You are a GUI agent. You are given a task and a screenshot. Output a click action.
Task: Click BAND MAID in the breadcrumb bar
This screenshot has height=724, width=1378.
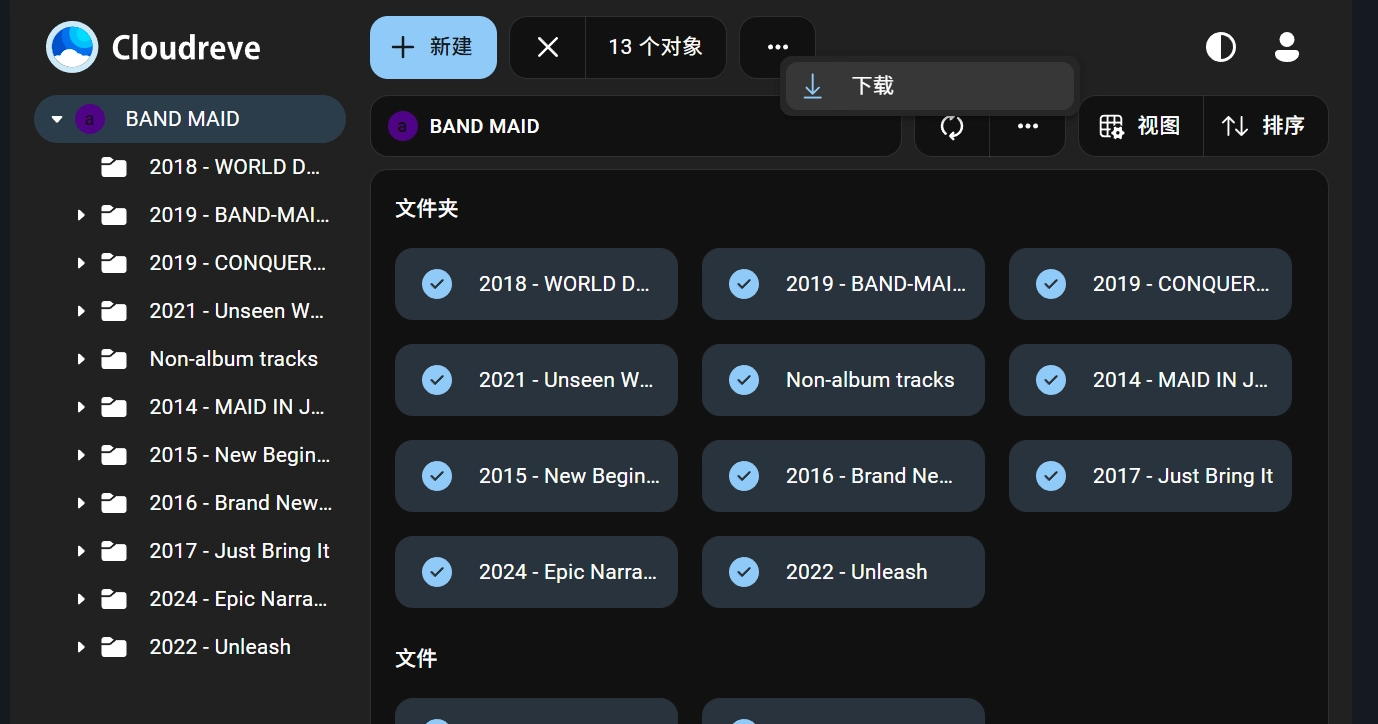485,126
